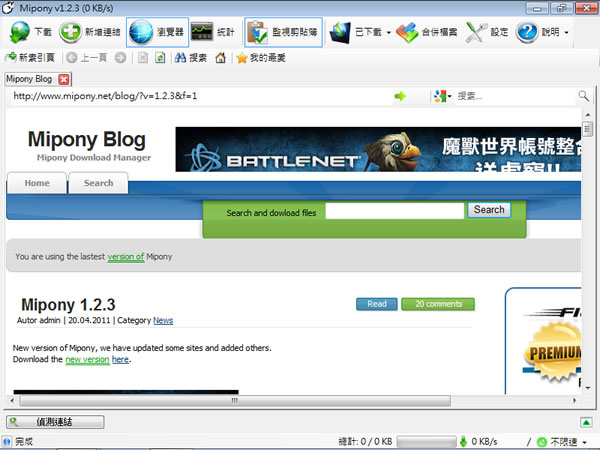The height and width of the screenshot is (450, 600).
Task: Open the speed limit (不限速) dropdown
Action: click(x=584, y=443)
